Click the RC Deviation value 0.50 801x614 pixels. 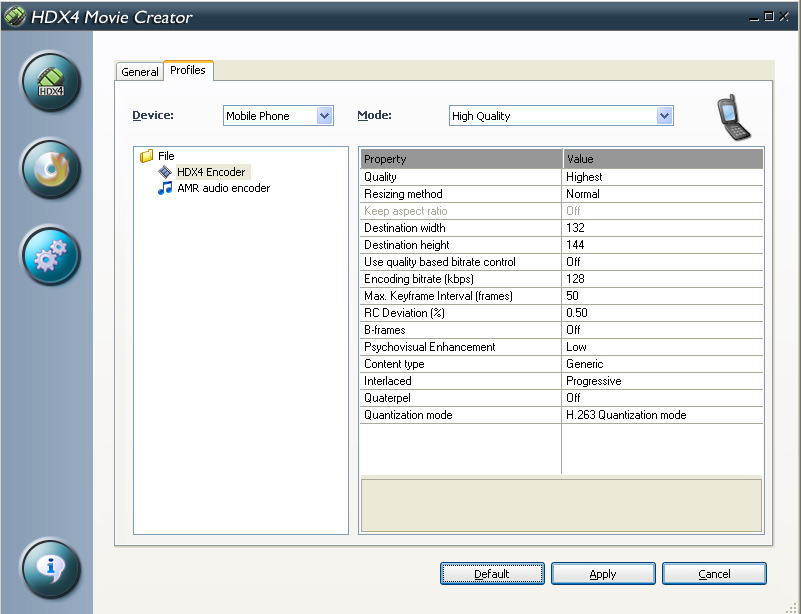point(577,313)
